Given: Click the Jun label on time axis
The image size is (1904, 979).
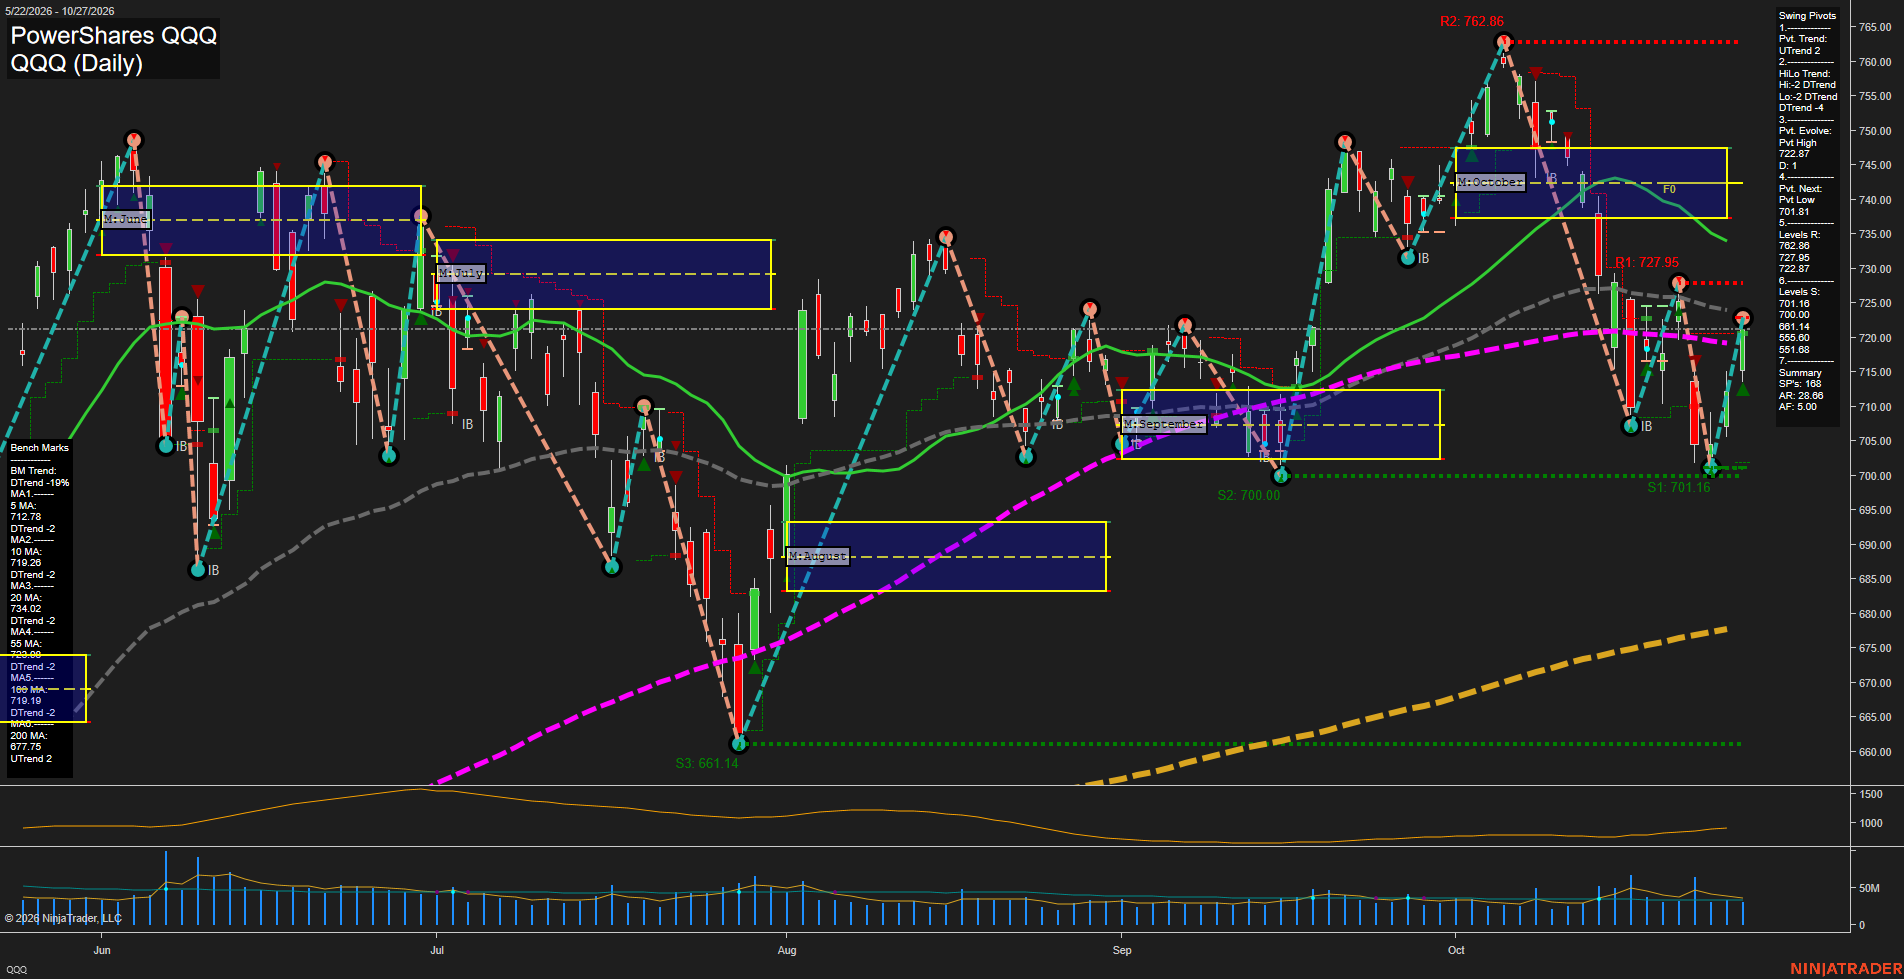Looking at the screenshot, I should (x=102, y=950).
